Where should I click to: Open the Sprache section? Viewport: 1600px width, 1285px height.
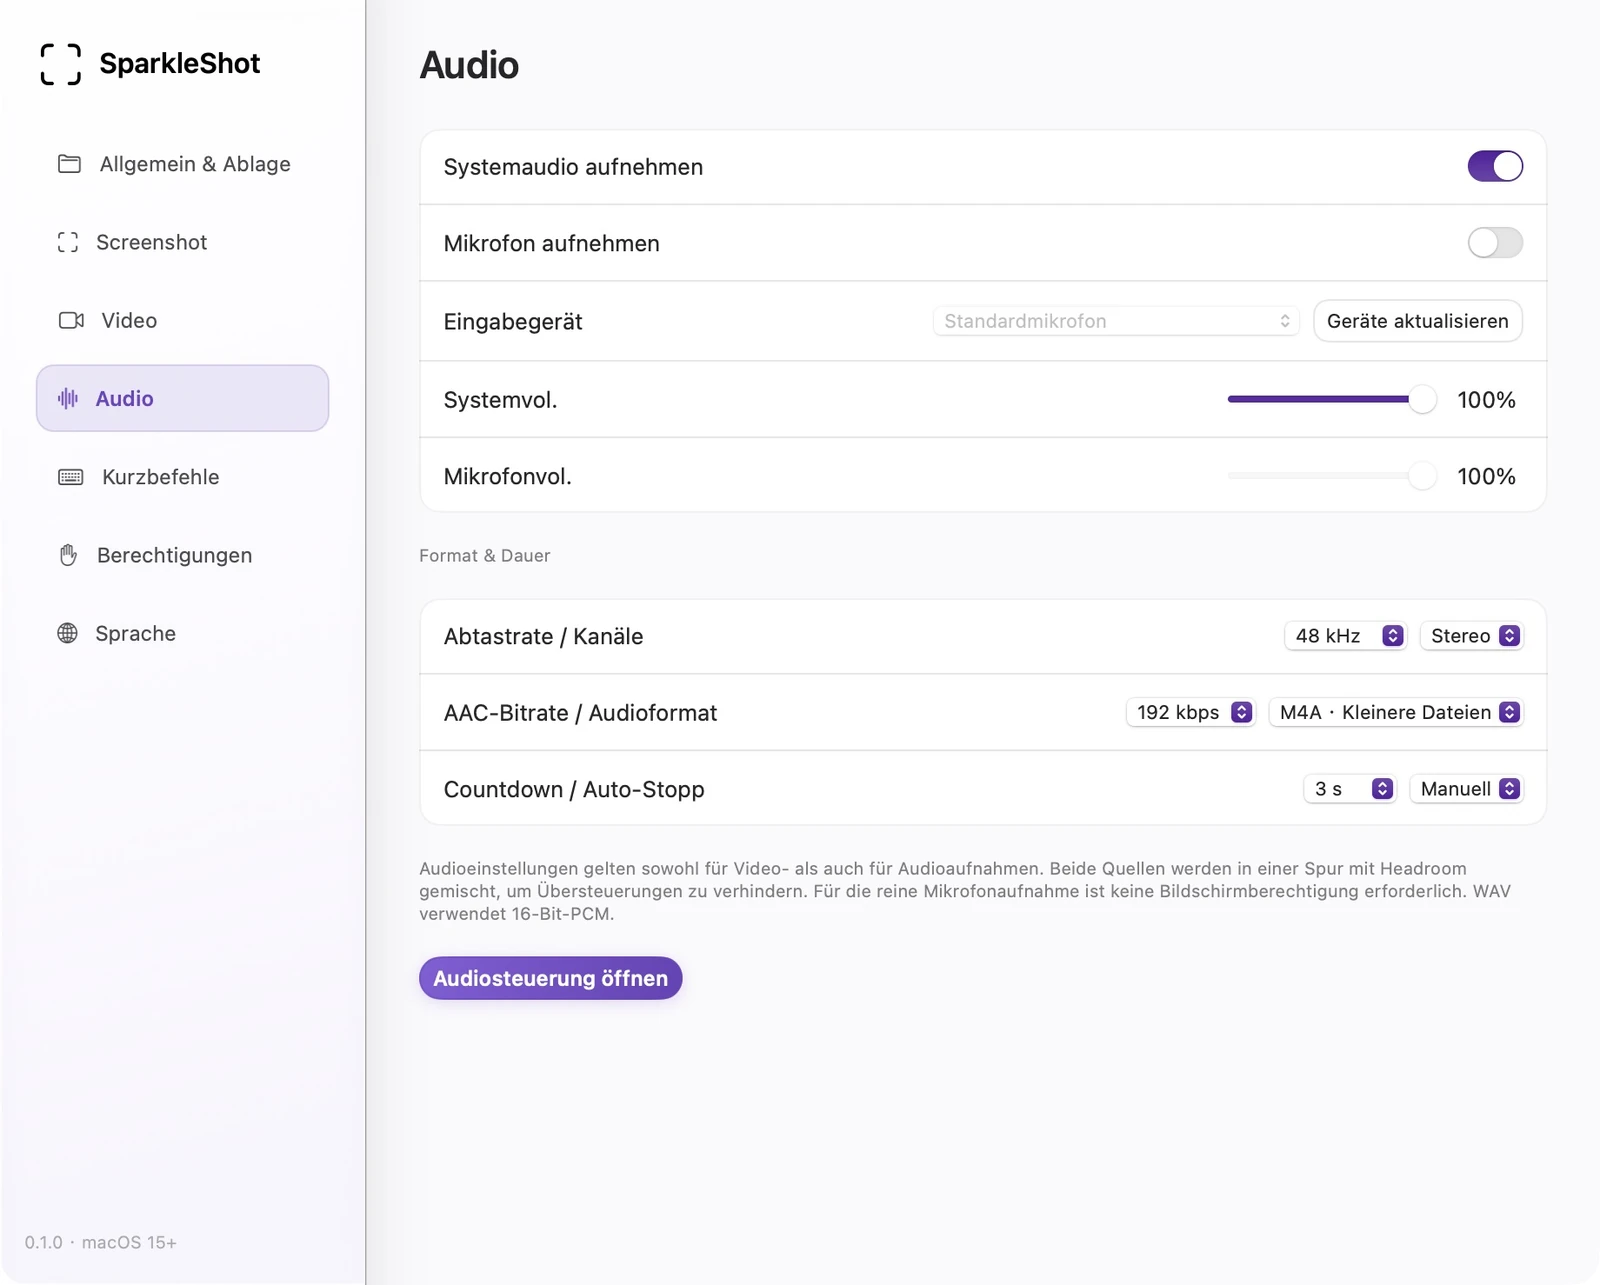(x=182, y=633)
